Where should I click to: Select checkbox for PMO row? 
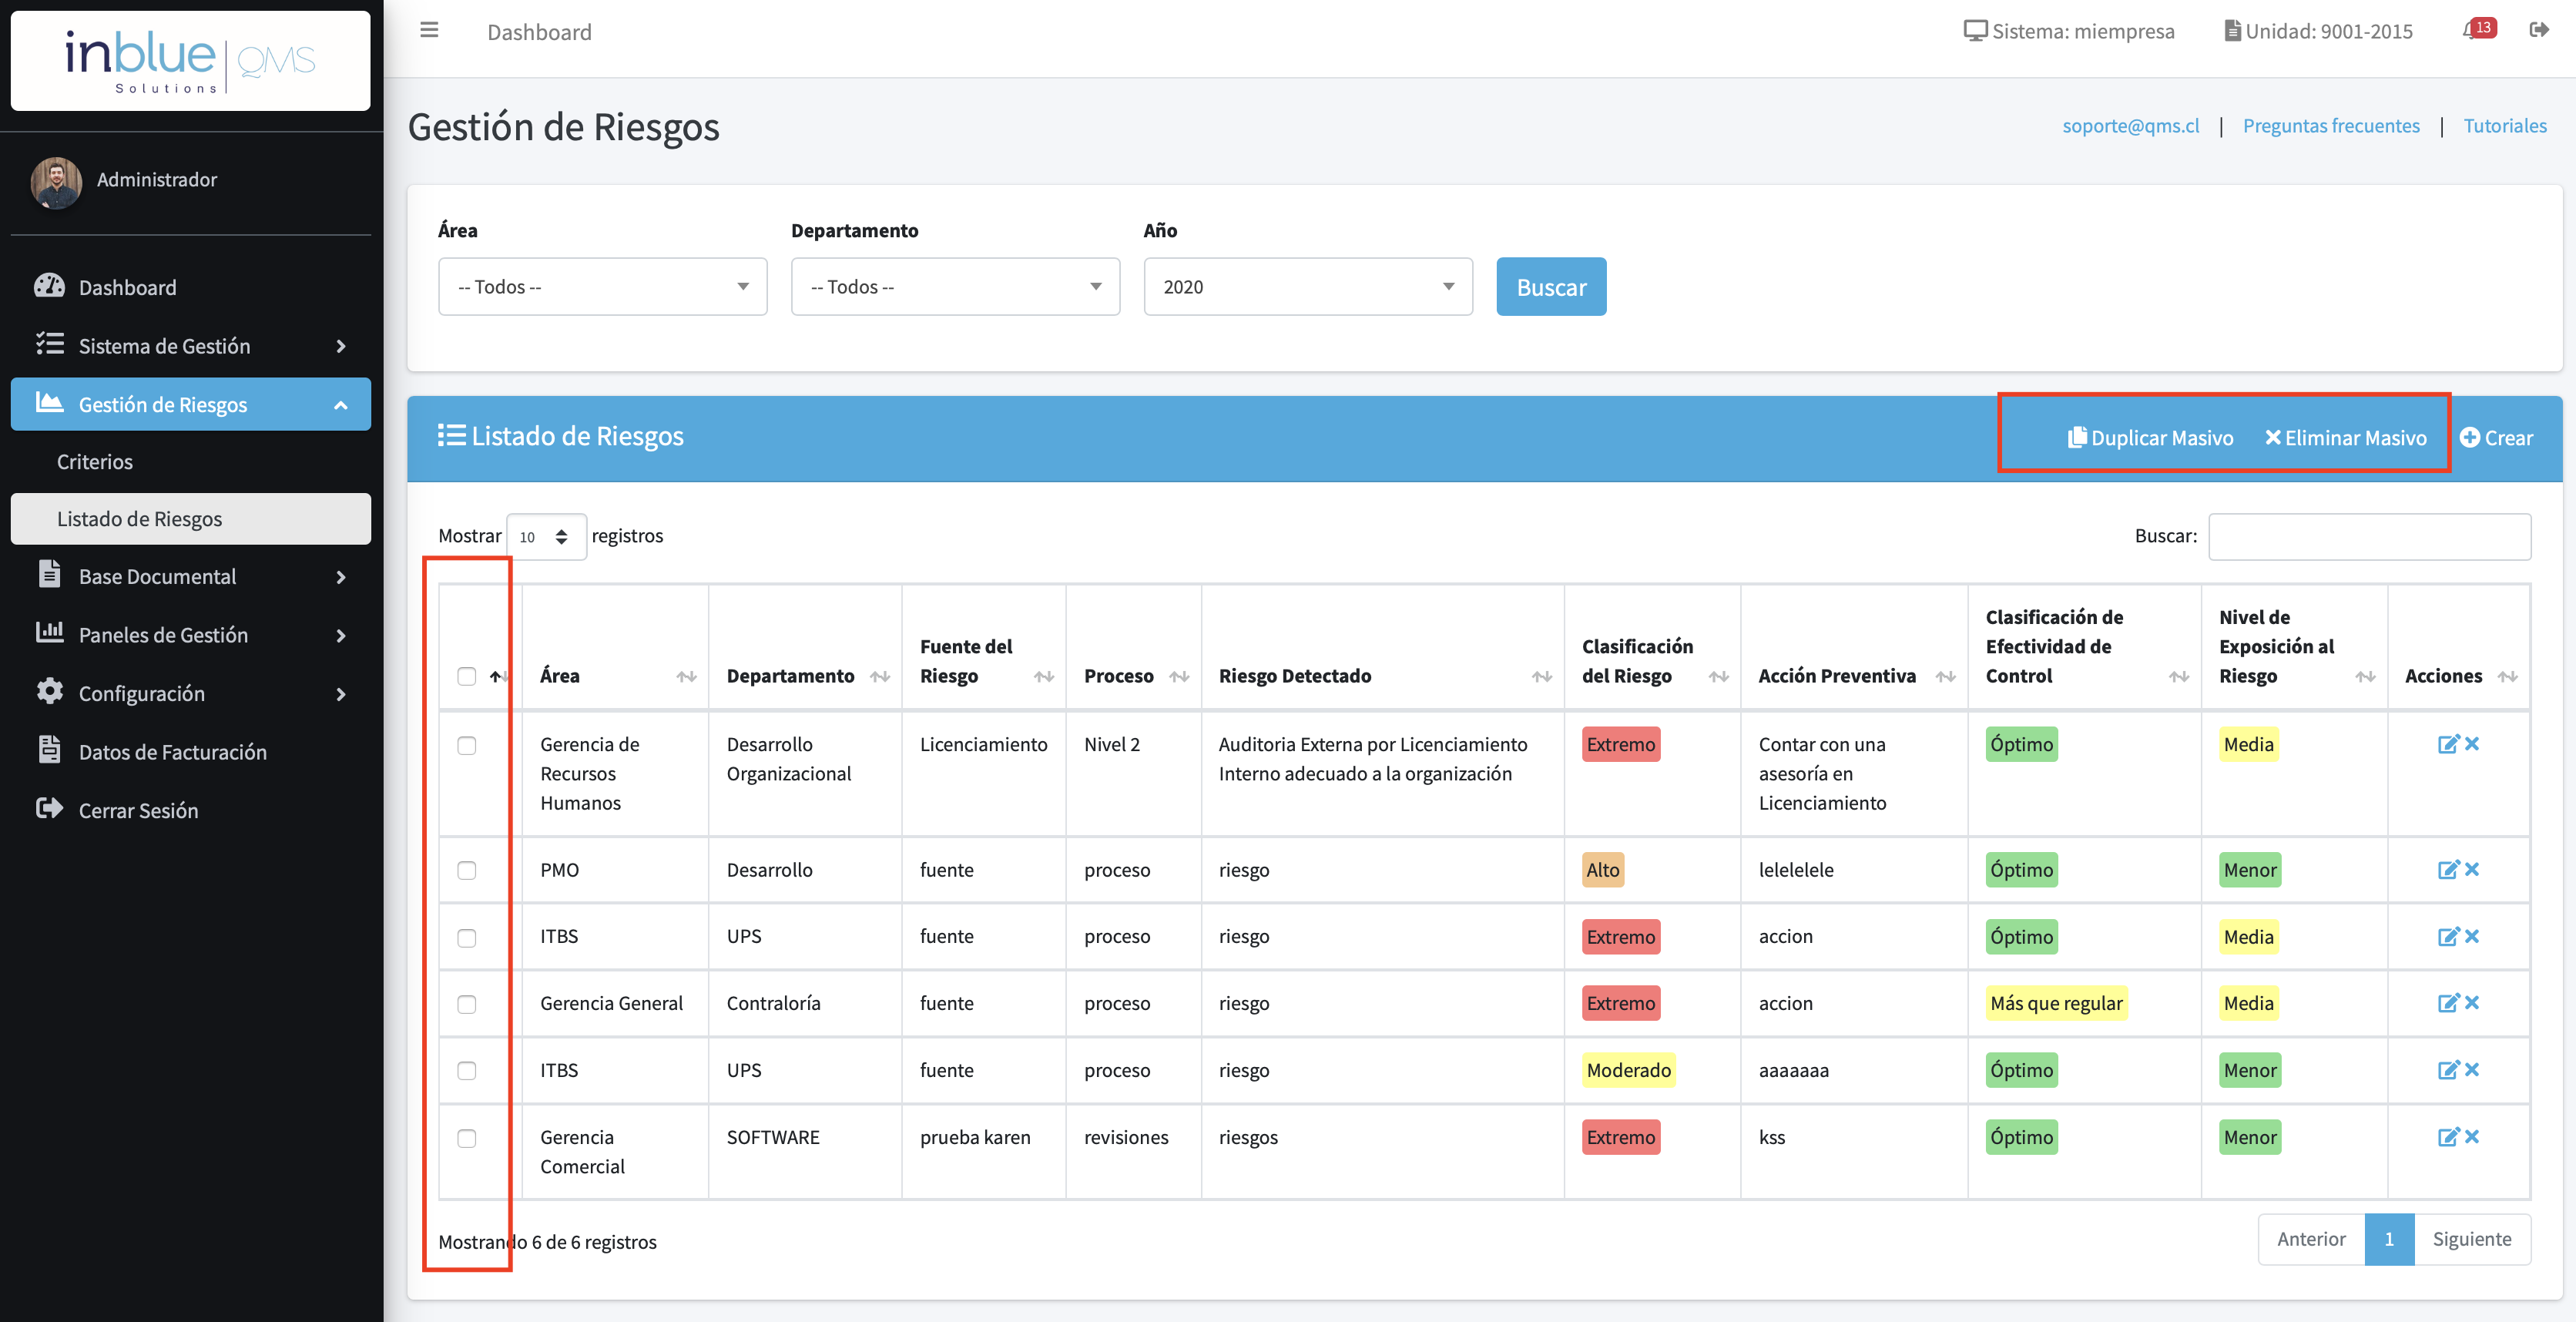coord(467,870)
